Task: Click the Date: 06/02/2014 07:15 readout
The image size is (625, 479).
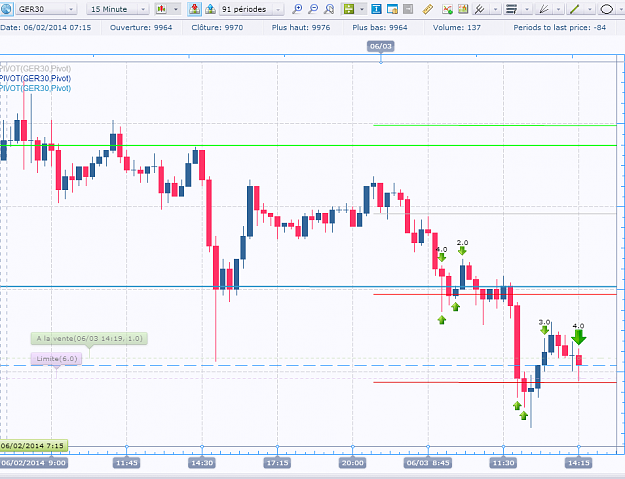Action: pyautogui.click(x=45, y=27)
